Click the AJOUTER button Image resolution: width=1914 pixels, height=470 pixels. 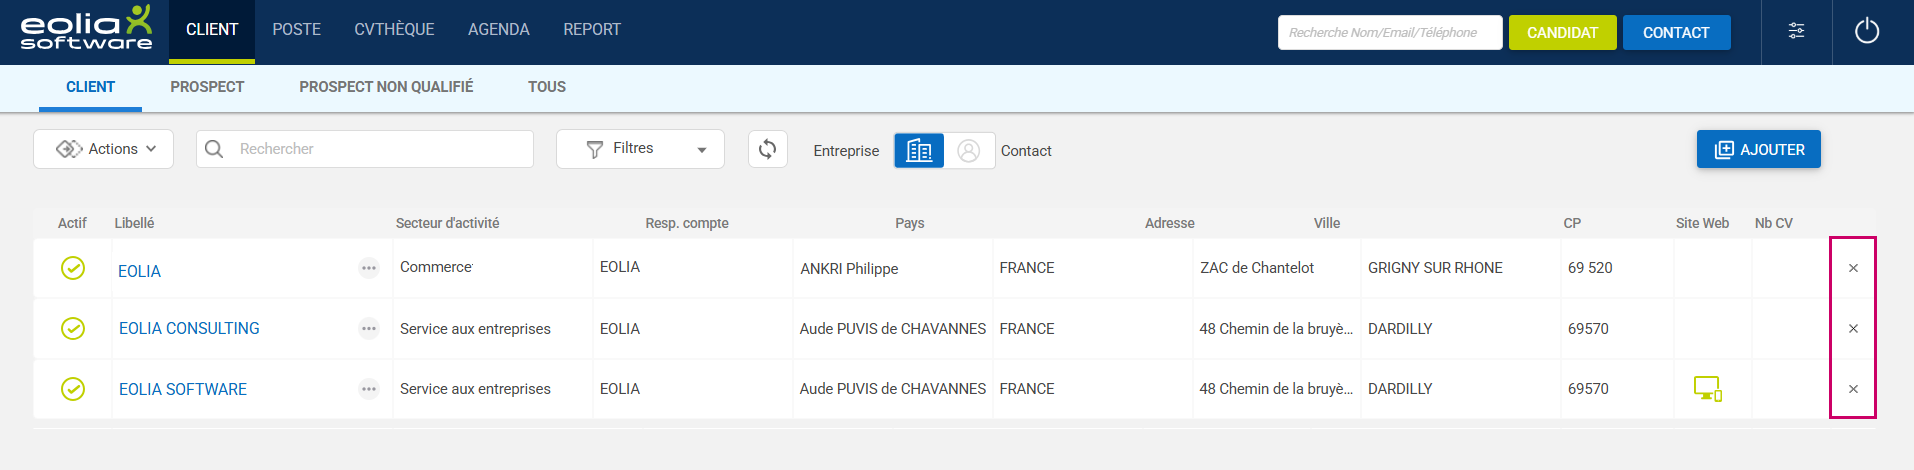pos(1758,149)
